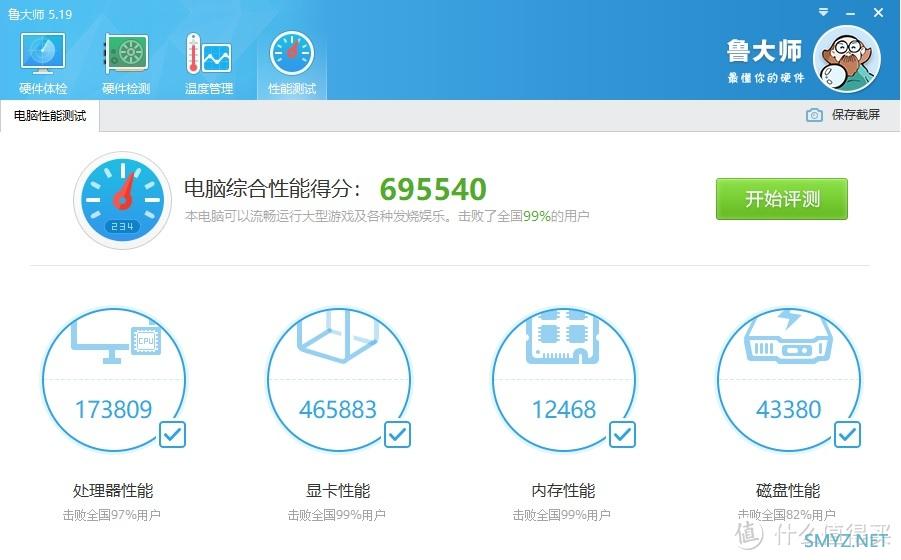This screenshot has height=560, width=901.
Task: Toggle the 内存性能 checkbox
Action: (x=622, y=434)
